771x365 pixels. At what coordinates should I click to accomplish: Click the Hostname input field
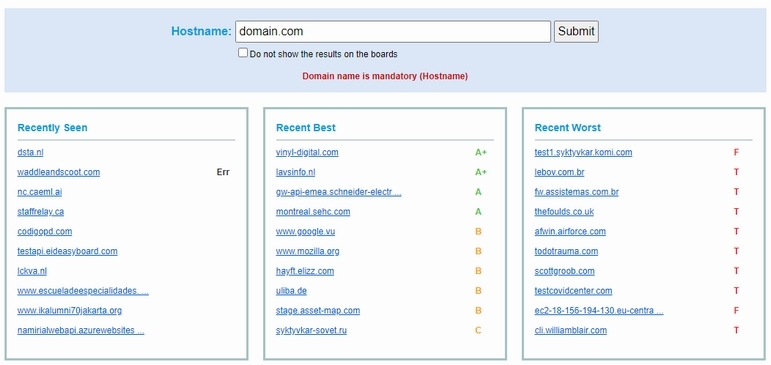click(x=393, y=31)
